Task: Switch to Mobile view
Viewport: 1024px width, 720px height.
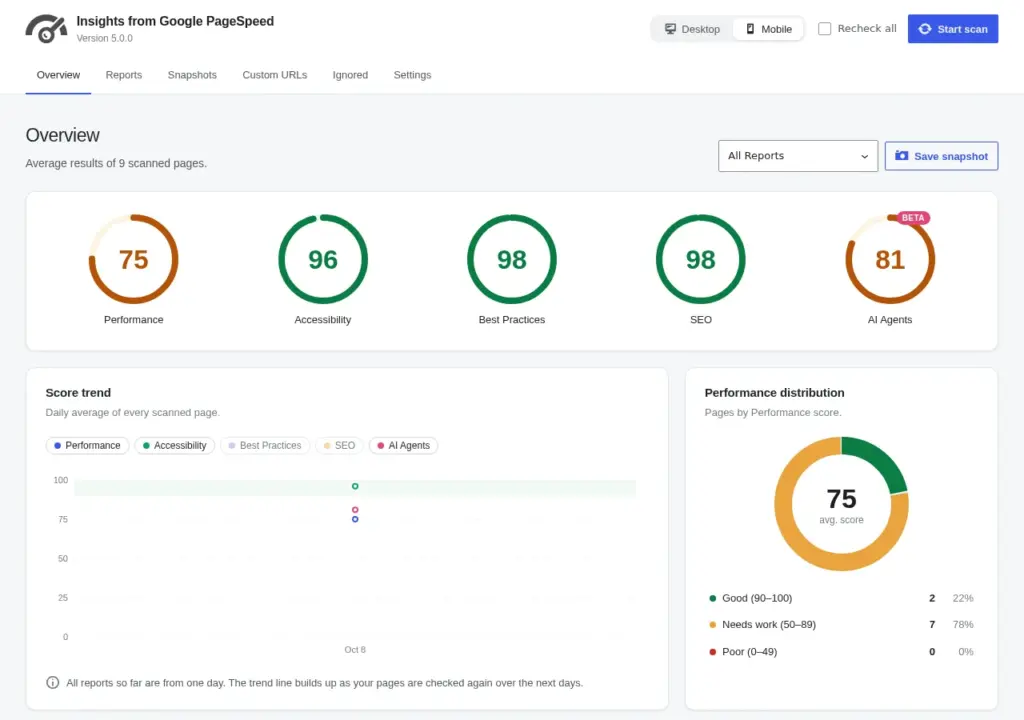Action: click(769, 29)
